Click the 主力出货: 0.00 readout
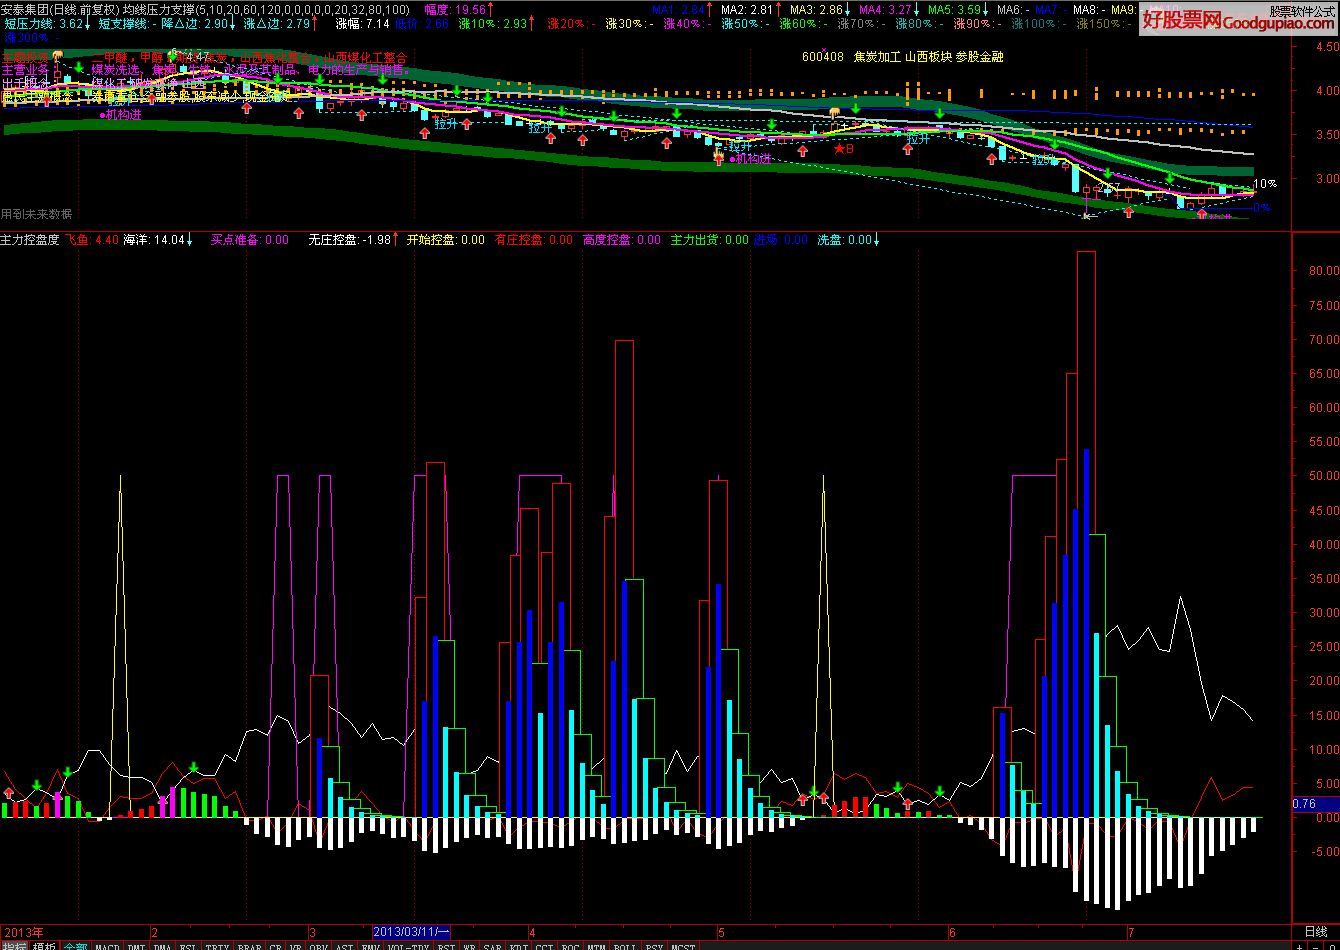 (709, 240)
